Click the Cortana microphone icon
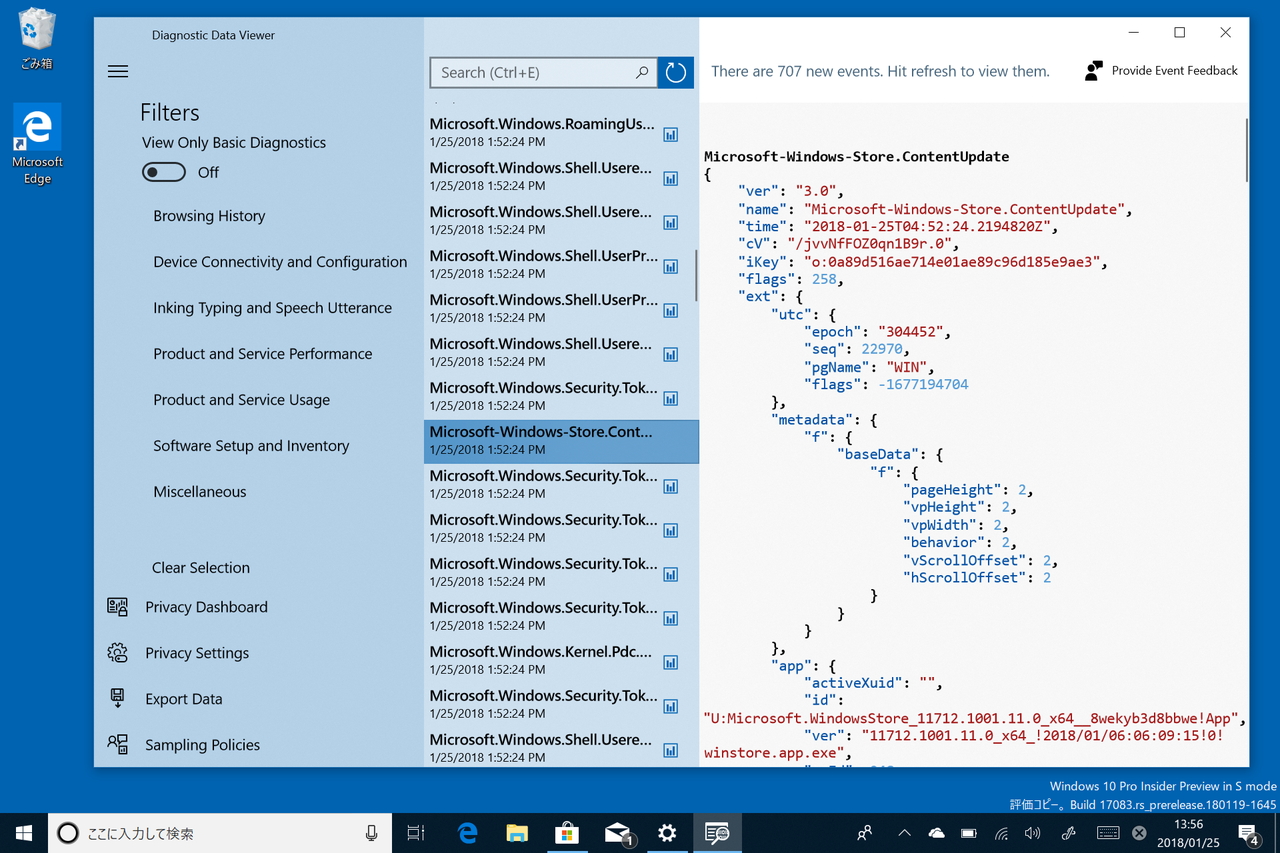 point(372,833)
